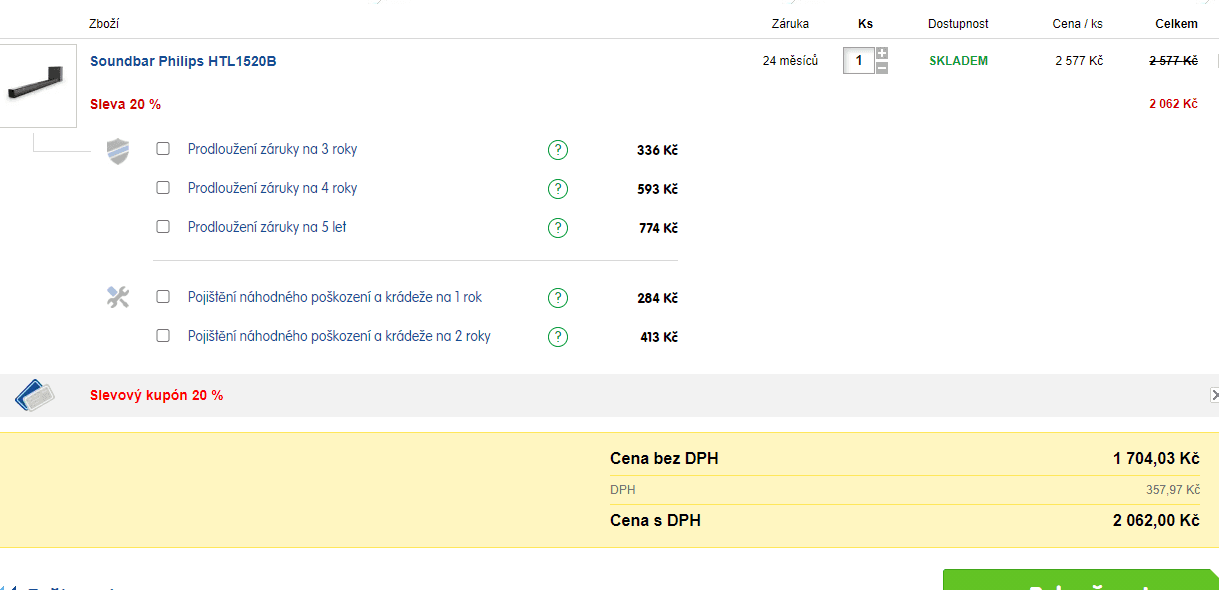Click 'Pojištění náhodného poškození a krádeže na 2 roky'
This screenshot has width=1219, height=590.
tap(339, 337)
